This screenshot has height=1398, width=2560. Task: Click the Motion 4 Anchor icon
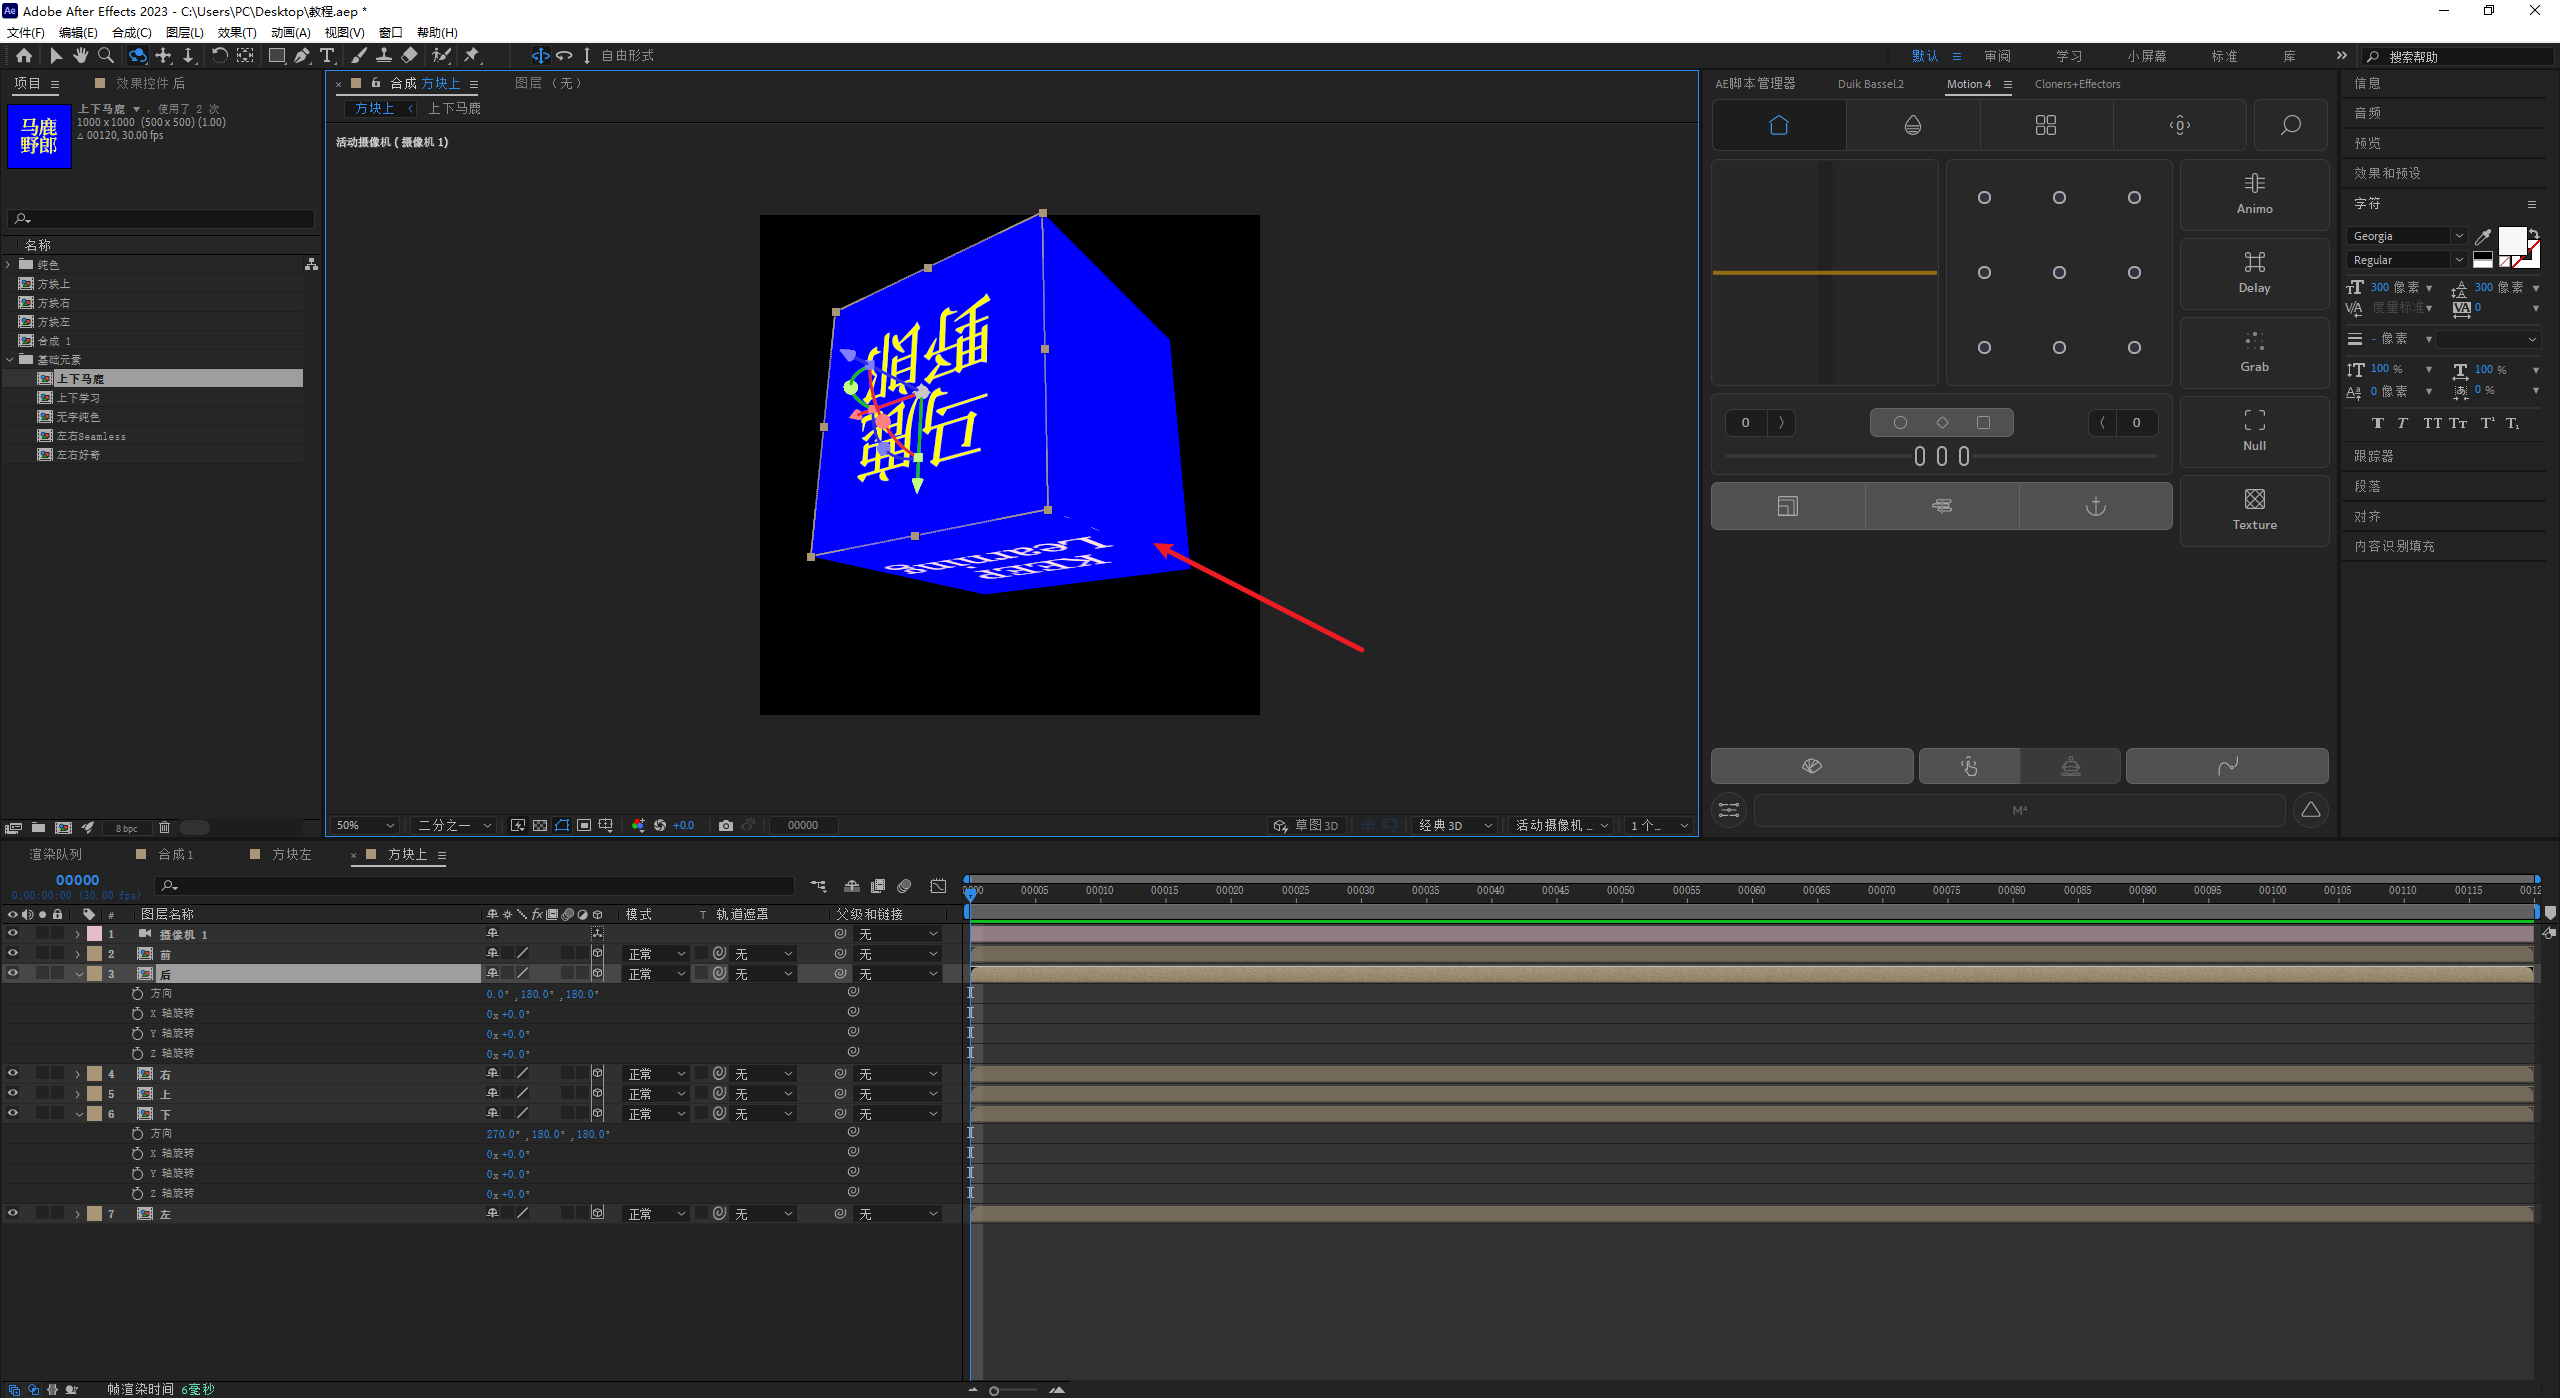2095,506
